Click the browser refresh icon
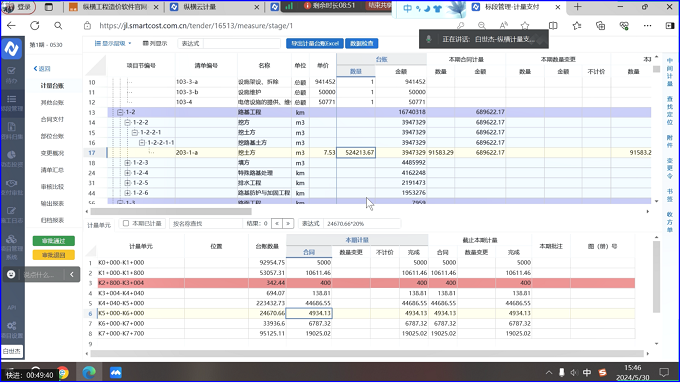The image size is (680, 383). (x=35, y=26)
